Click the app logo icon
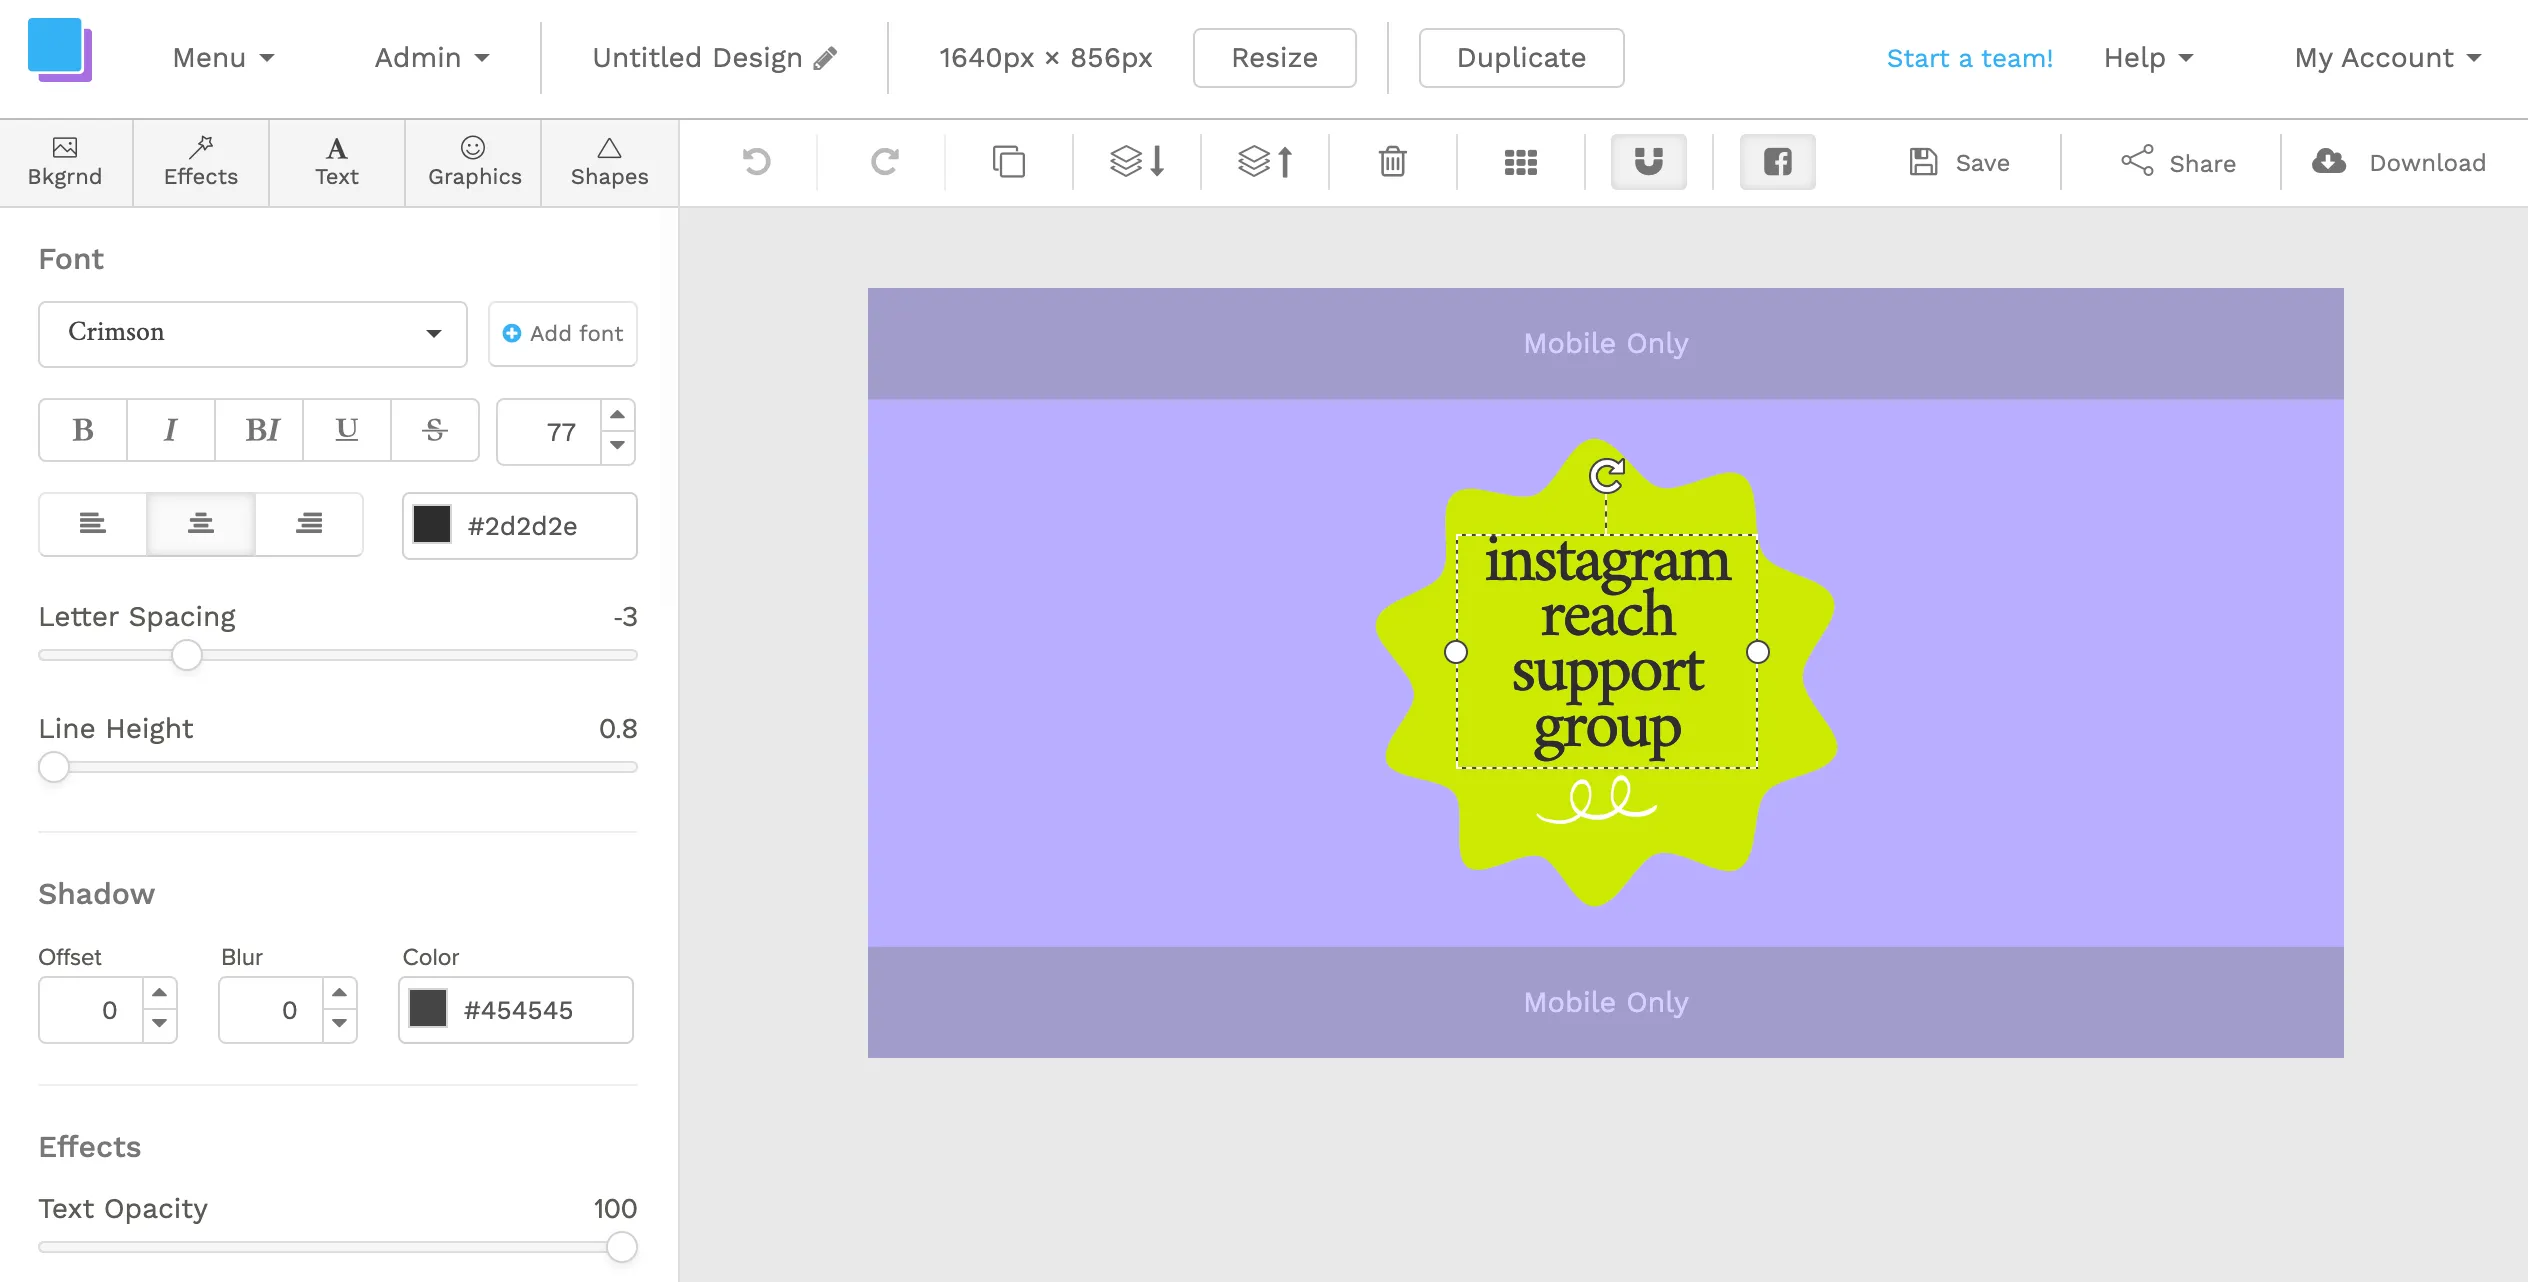This screenshot has height=1282, width=2528. click(x=60, y=50)
